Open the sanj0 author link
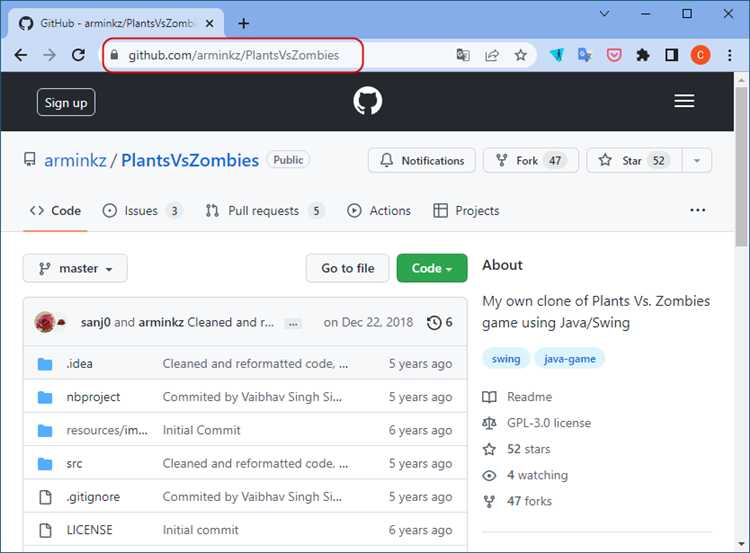The width and height of the screenshot is (750, 553). [96, 322]
